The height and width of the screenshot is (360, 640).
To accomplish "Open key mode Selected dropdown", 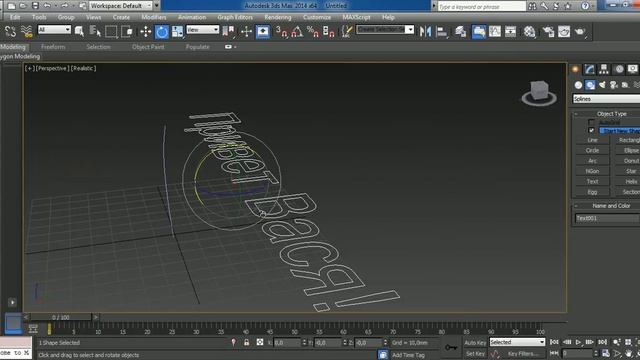I will pyautogui.click(x=517, y=342).
